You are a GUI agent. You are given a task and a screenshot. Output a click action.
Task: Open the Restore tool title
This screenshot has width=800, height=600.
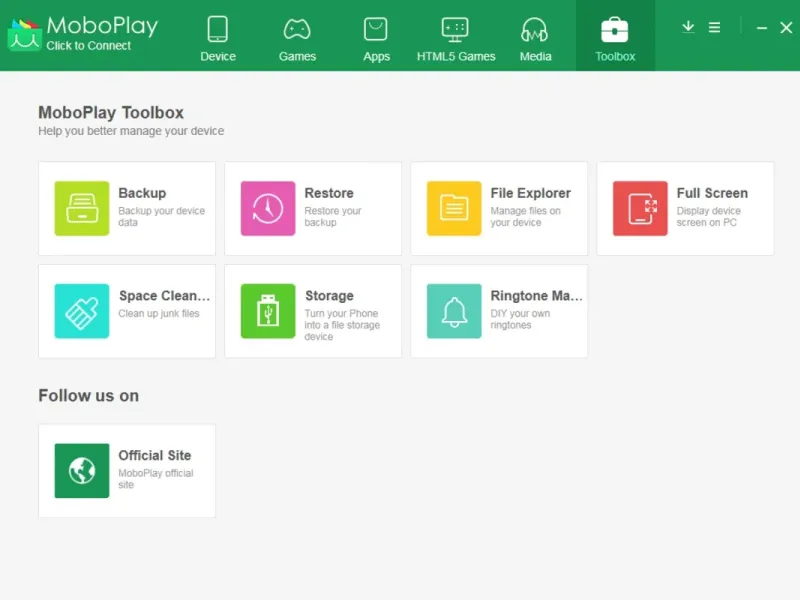tap(329, 193)
